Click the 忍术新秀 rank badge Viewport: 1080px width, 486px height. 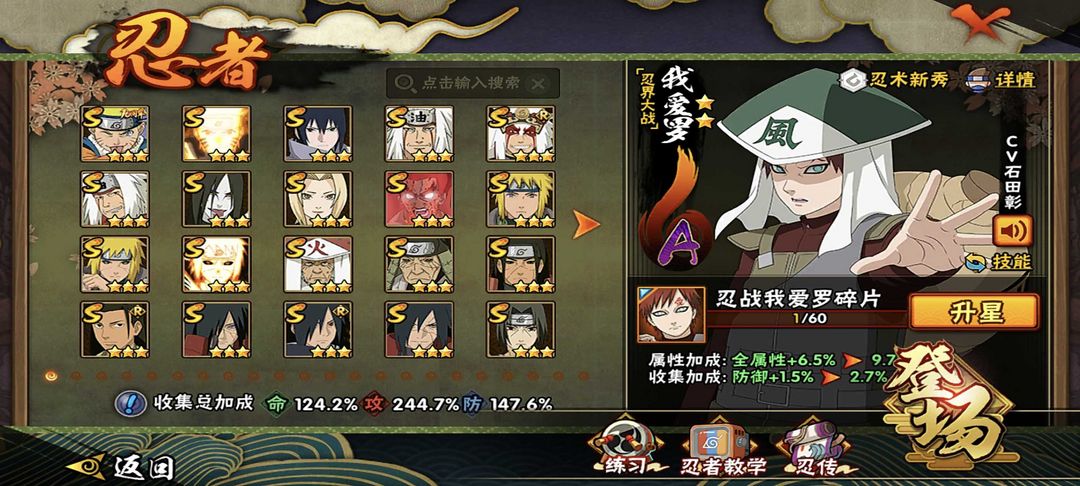click(894, 79)
